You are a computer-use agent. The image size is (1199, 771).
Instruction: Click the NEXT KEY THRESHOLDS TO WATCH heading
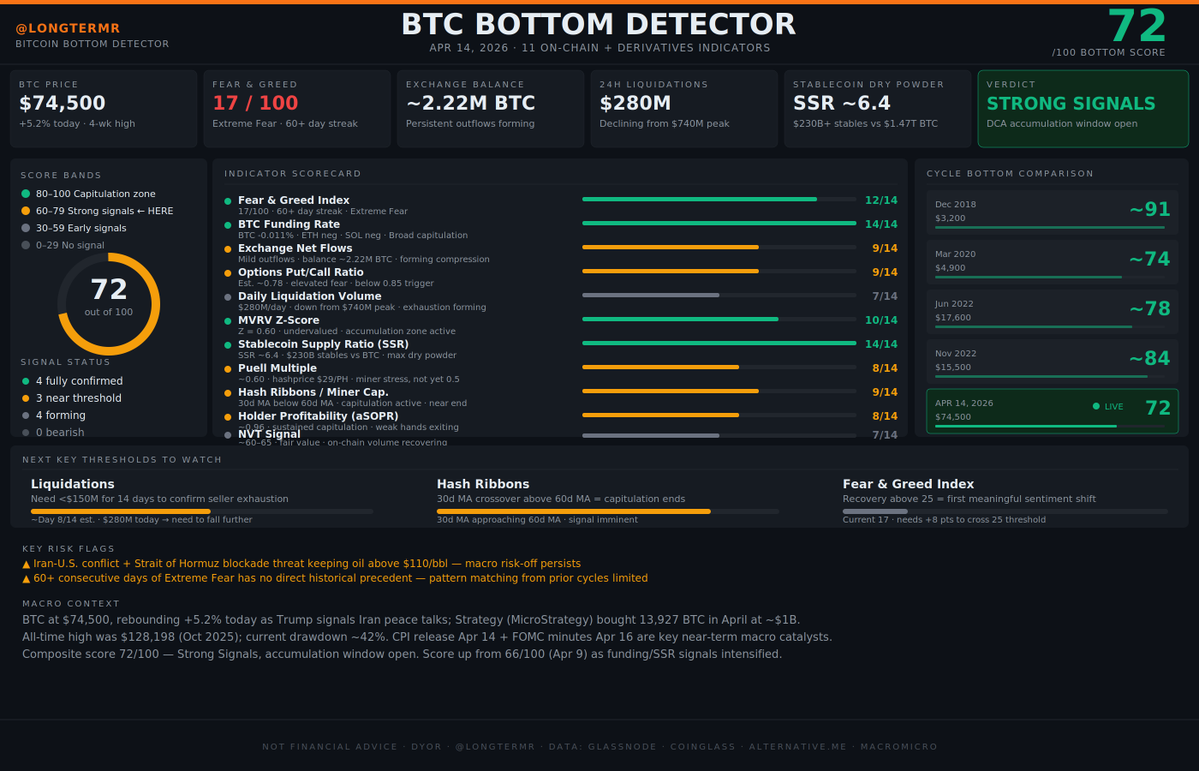[122, 460]
